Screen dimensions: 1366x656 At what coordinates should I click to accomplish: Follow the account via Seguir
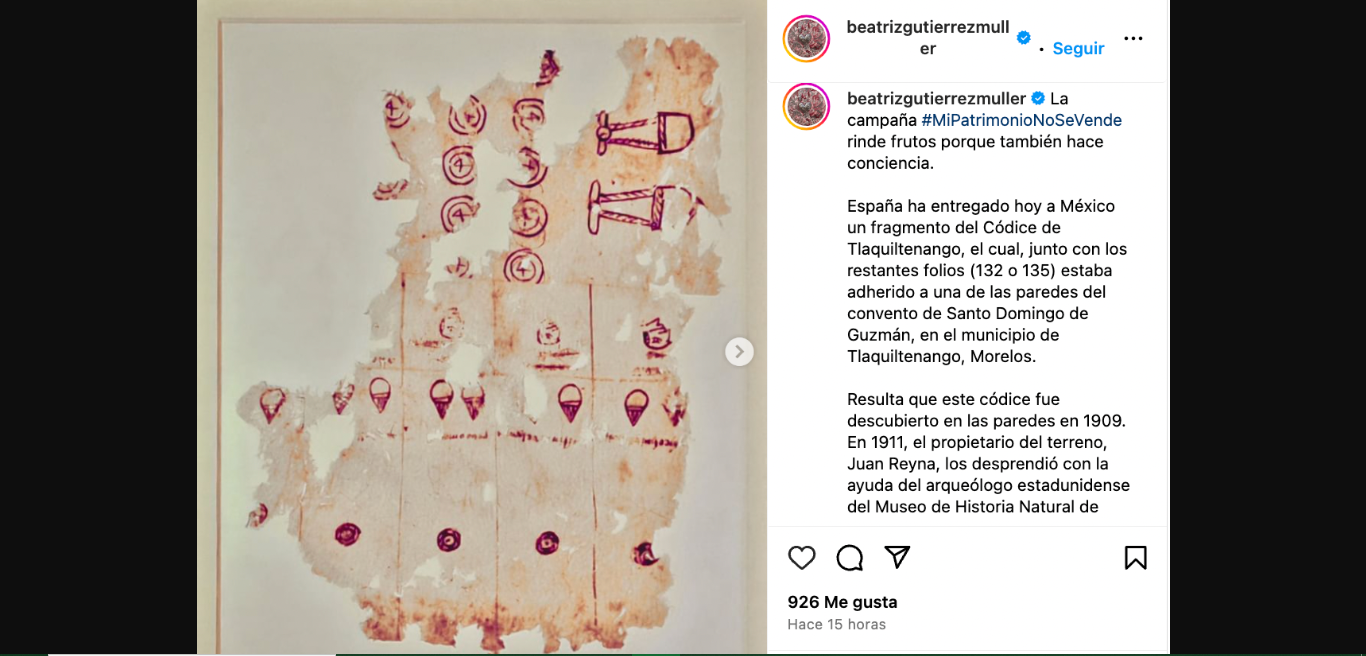tap(1078, 49)
